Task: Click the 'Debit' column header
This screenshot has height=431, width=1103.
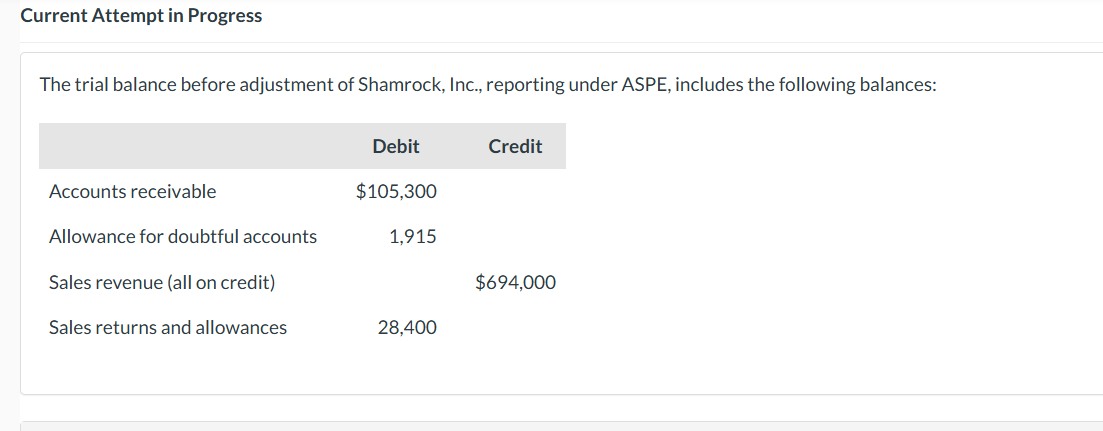Action: tap(395, 146)
